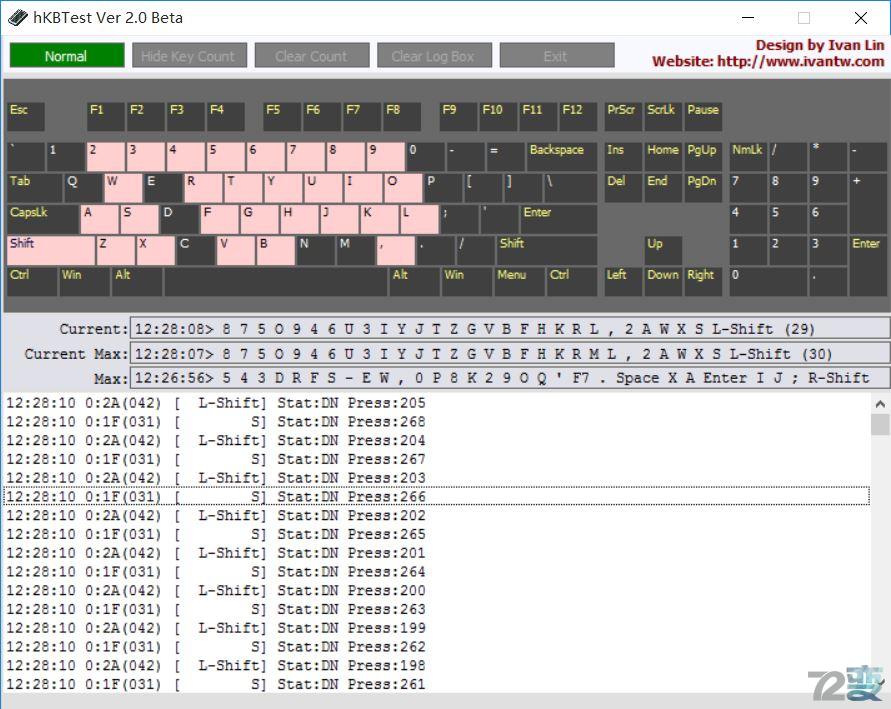891x709 pixels.
Task: Click the F1 key tile
Action: [x=106, y=116]
